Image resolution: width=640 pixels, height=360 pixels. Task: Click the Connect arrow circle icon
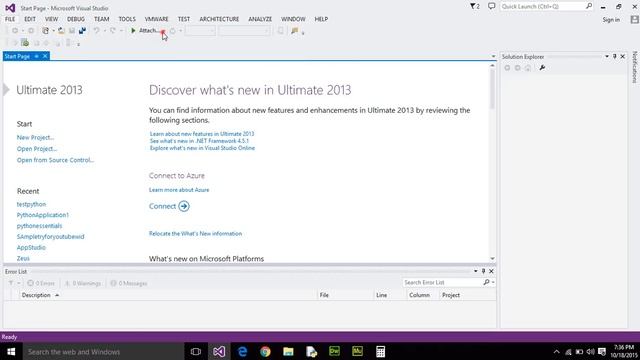[184, 206]
